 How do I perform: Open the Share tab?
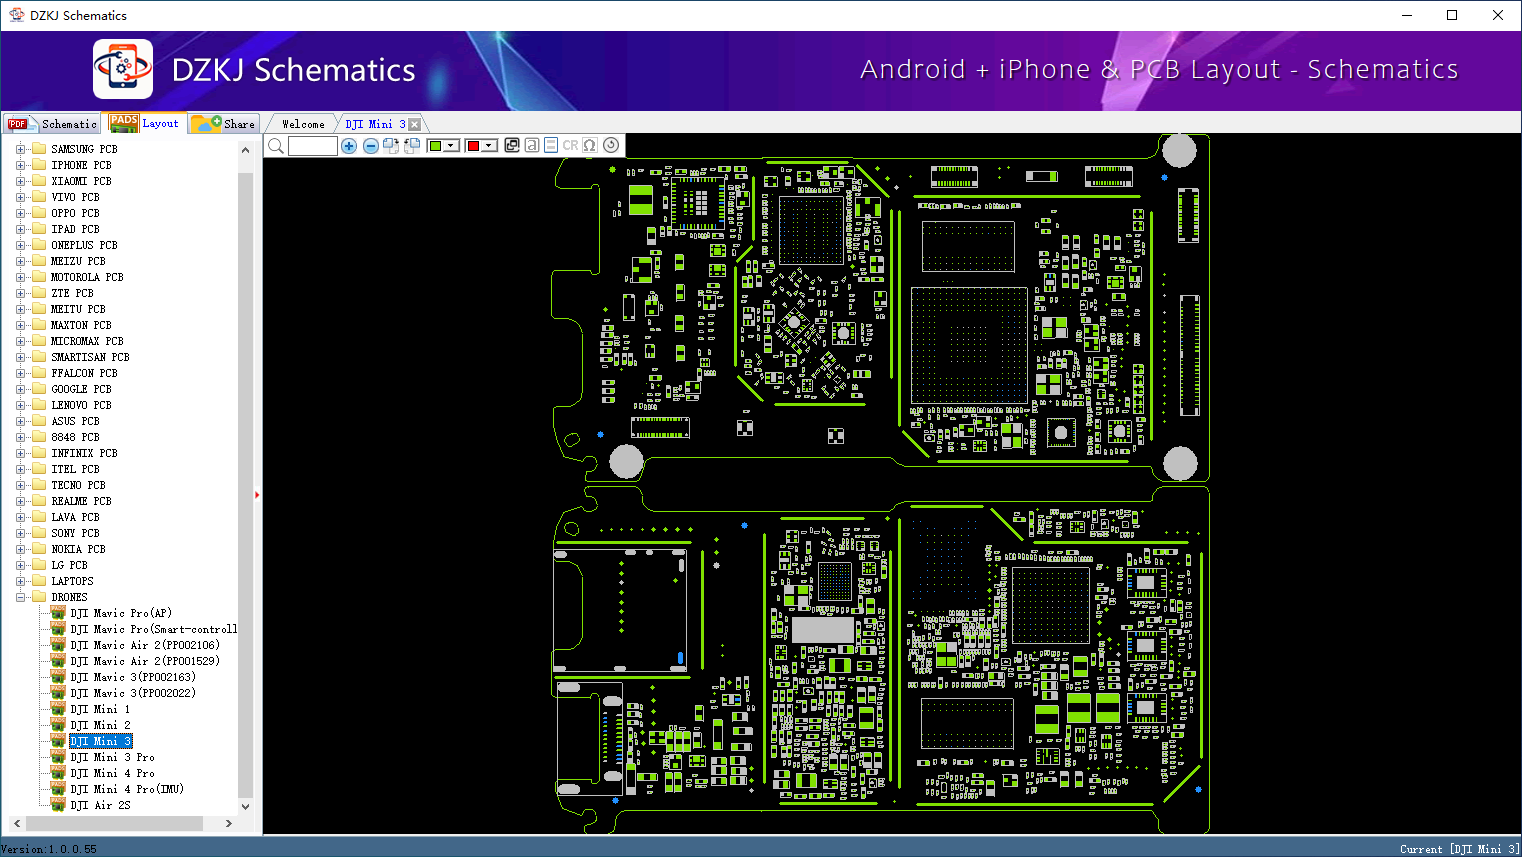point(224,124)
